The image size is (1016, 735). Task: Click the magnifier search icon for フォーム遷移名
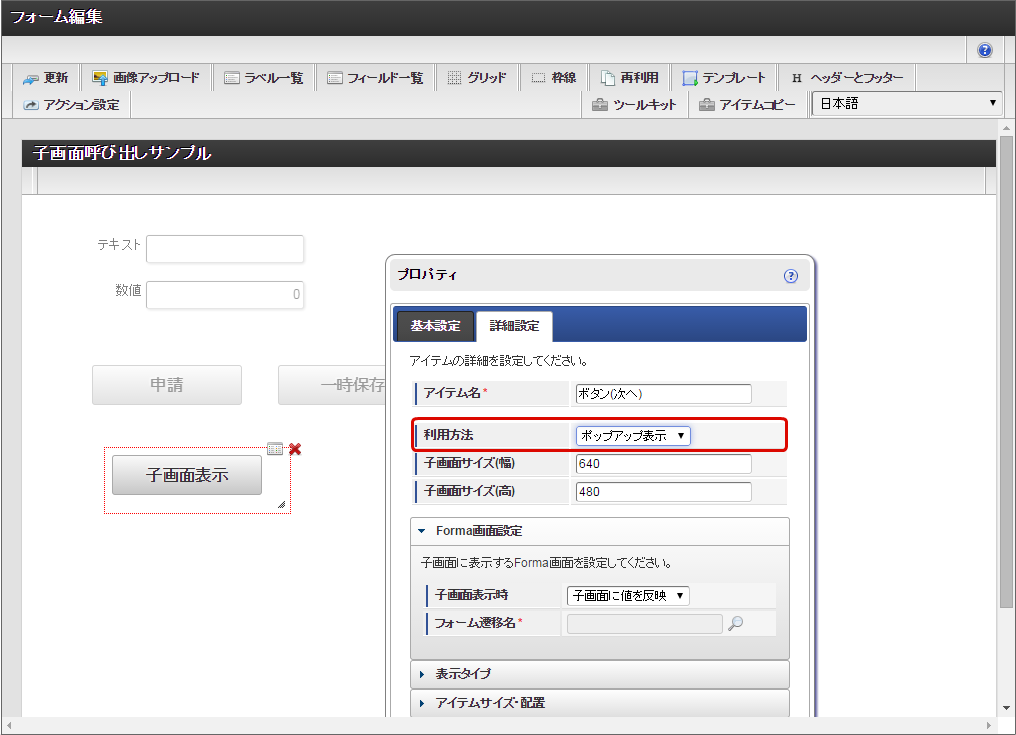pyautogui.click(x=736, y=624)
